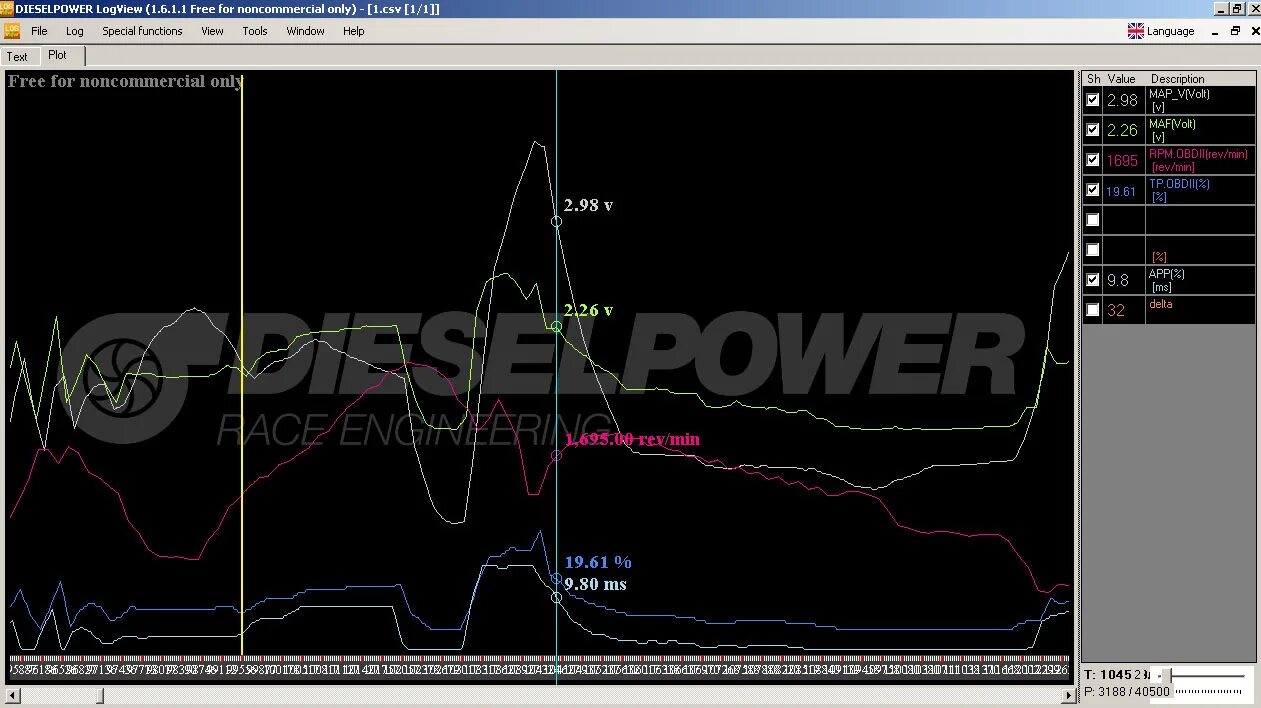Switch to the Text tab
This screenshot has height=708, width=1261.
18,57
